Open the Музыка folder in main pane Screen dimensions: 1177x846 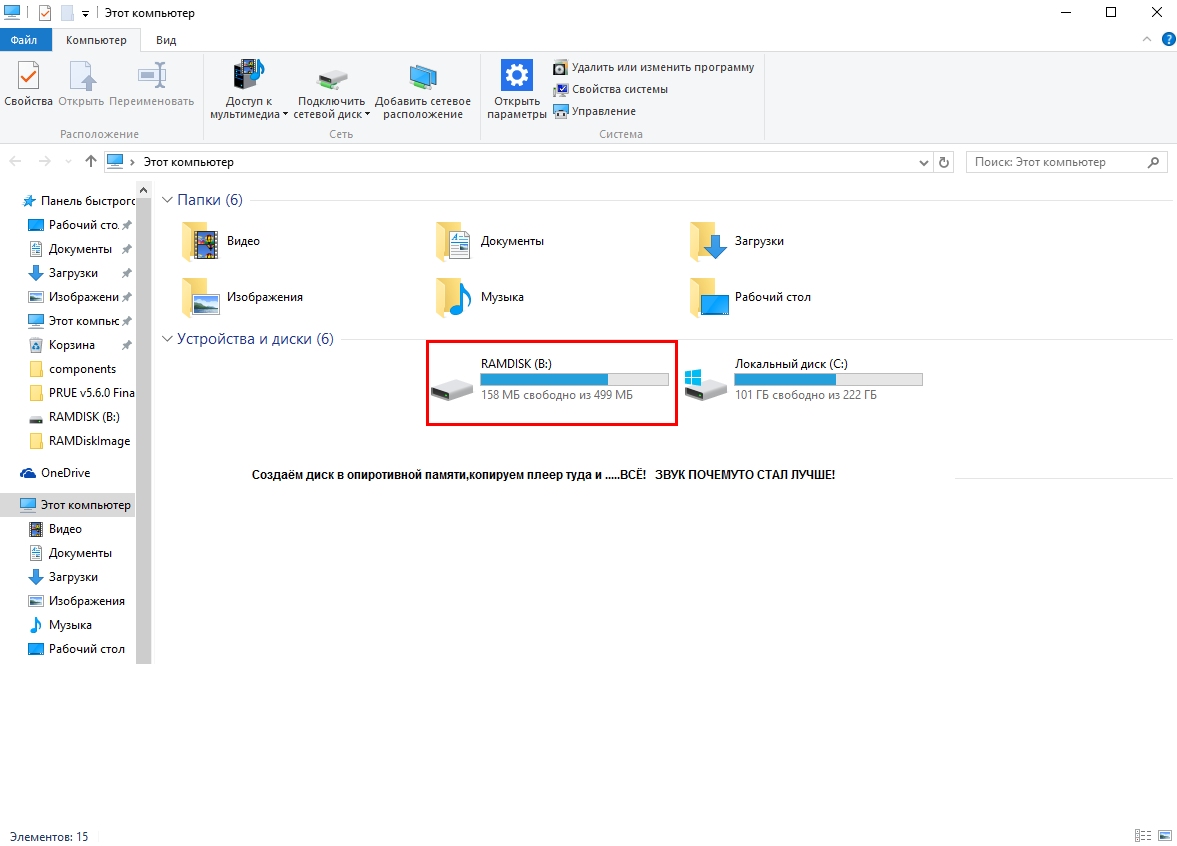coord(480,297)
